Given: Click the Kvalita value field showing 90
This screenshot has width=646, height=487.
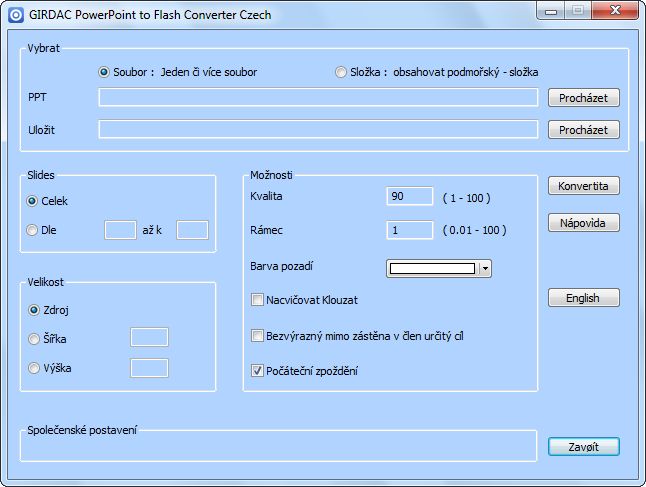Looking at the screenshot, I should pyautogui.click(x=410, y=196).
